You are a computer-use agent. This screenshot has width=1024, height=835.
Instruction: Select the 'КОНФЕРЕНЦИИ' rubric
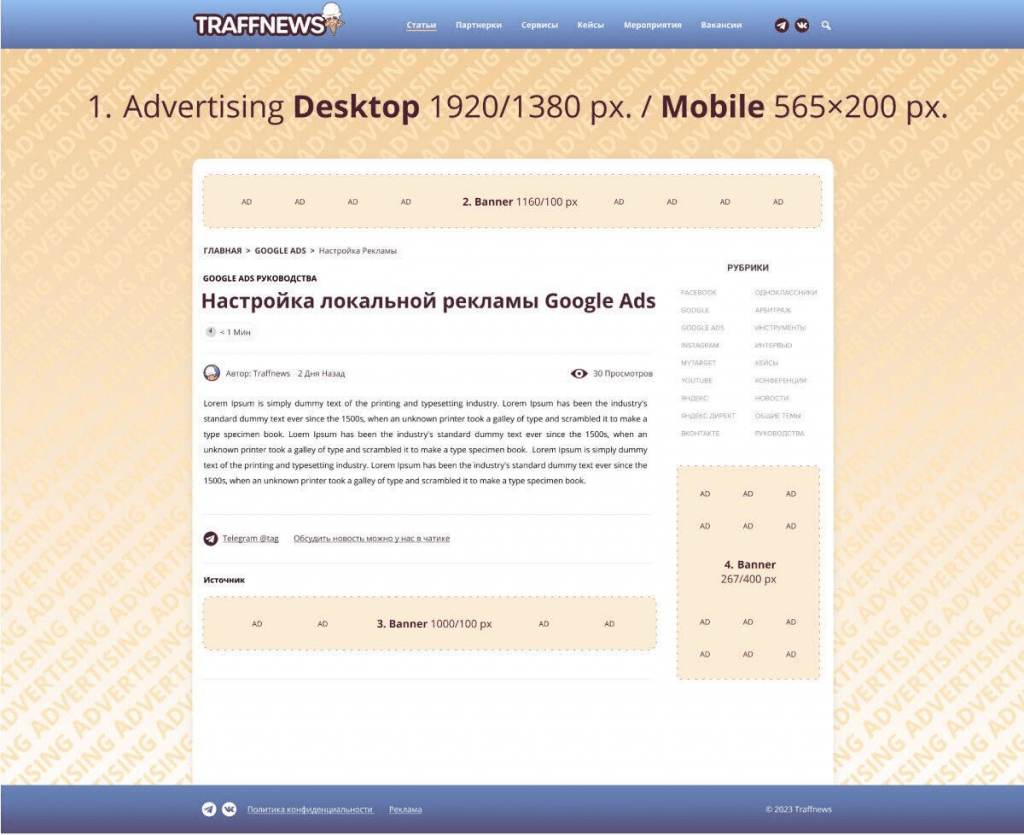(780, 381)
